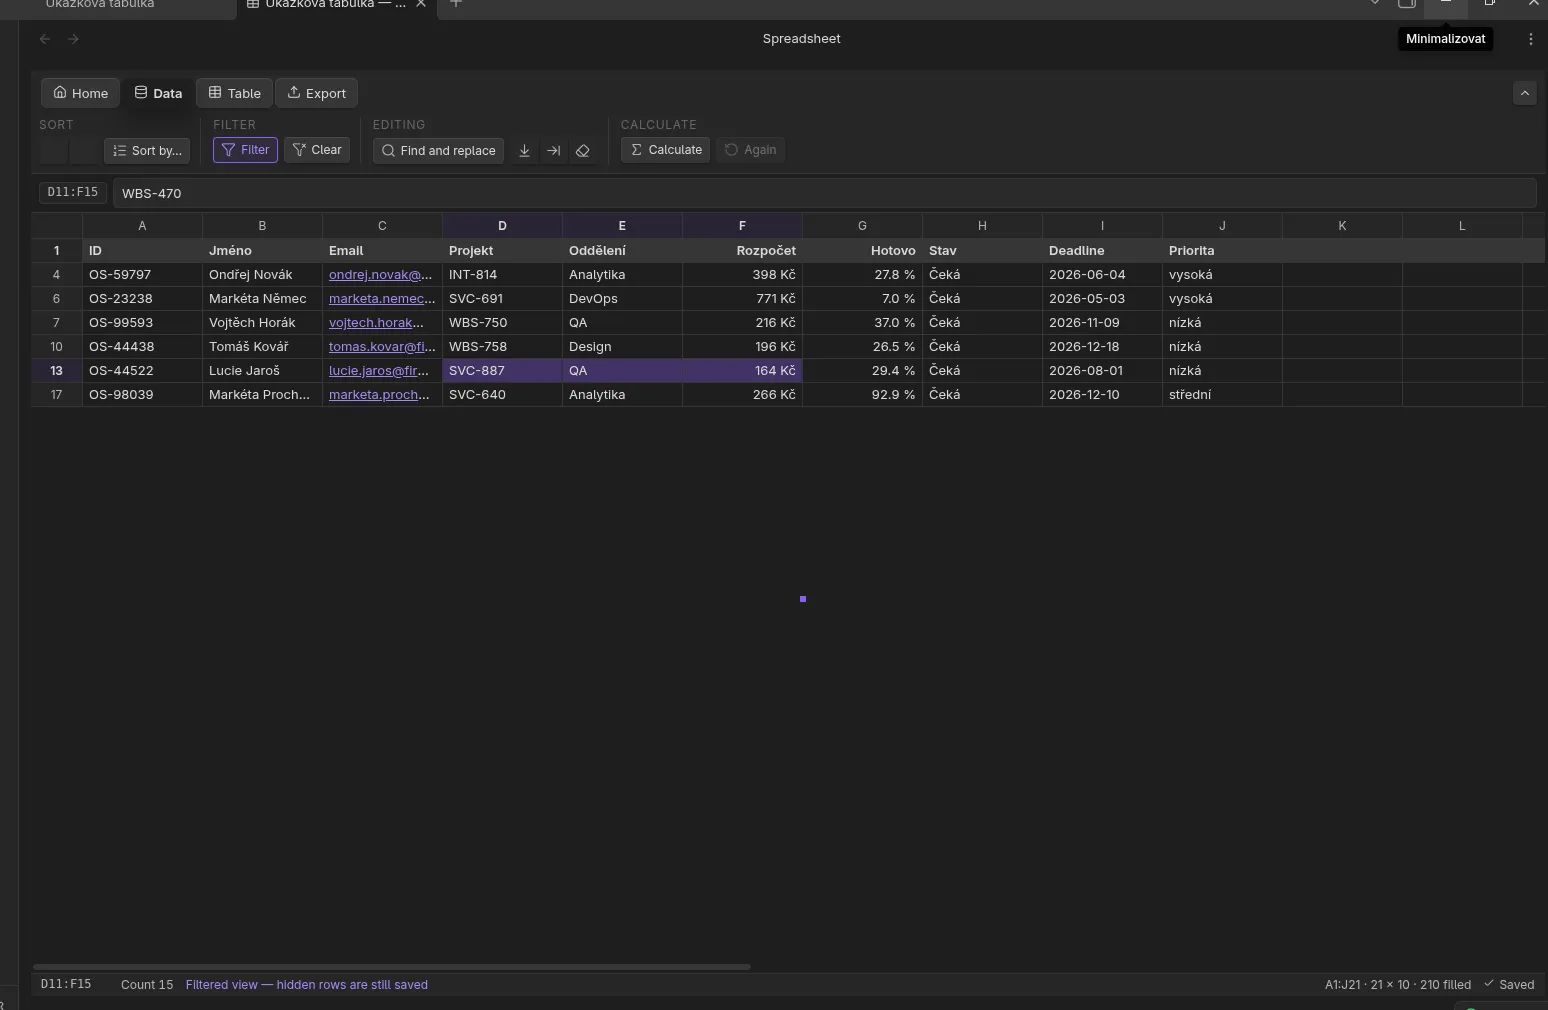The height and width of the screenshot is (1010, 1548).
Task: Select row 4 header
Action: (57, 275)
